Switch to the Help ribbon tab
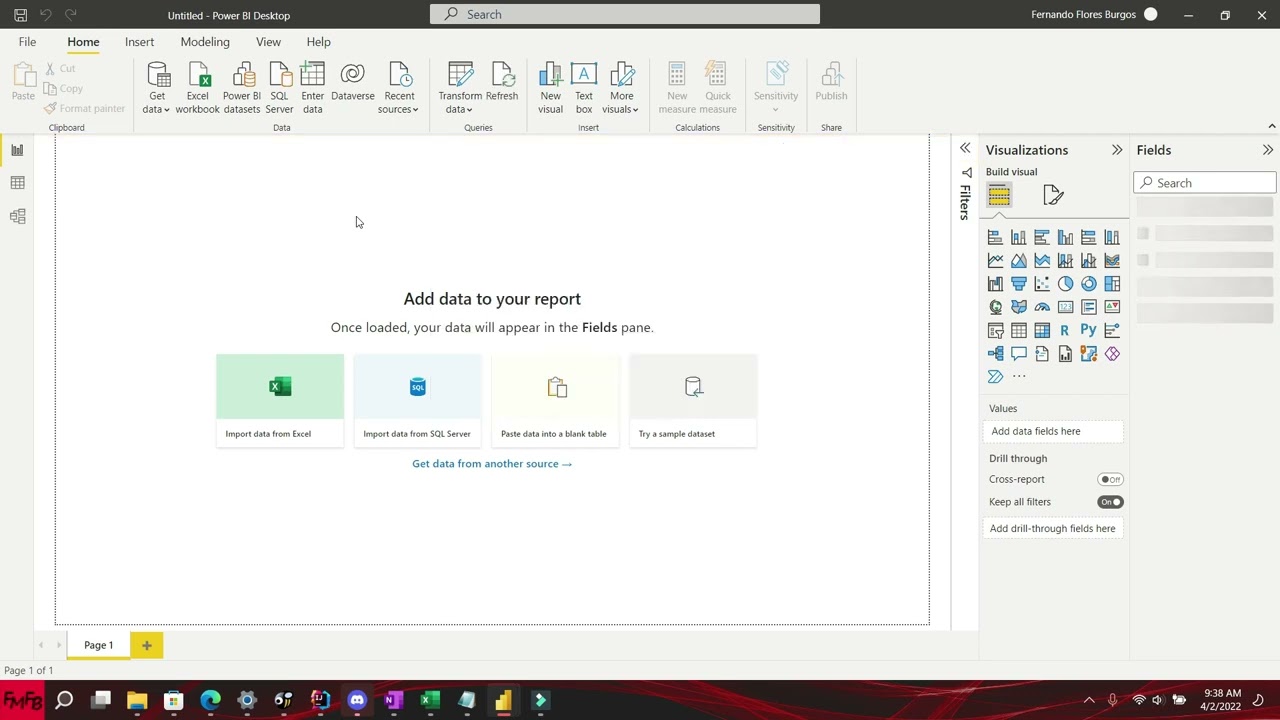Screen dimensions: 1280x720 point(318,42)
